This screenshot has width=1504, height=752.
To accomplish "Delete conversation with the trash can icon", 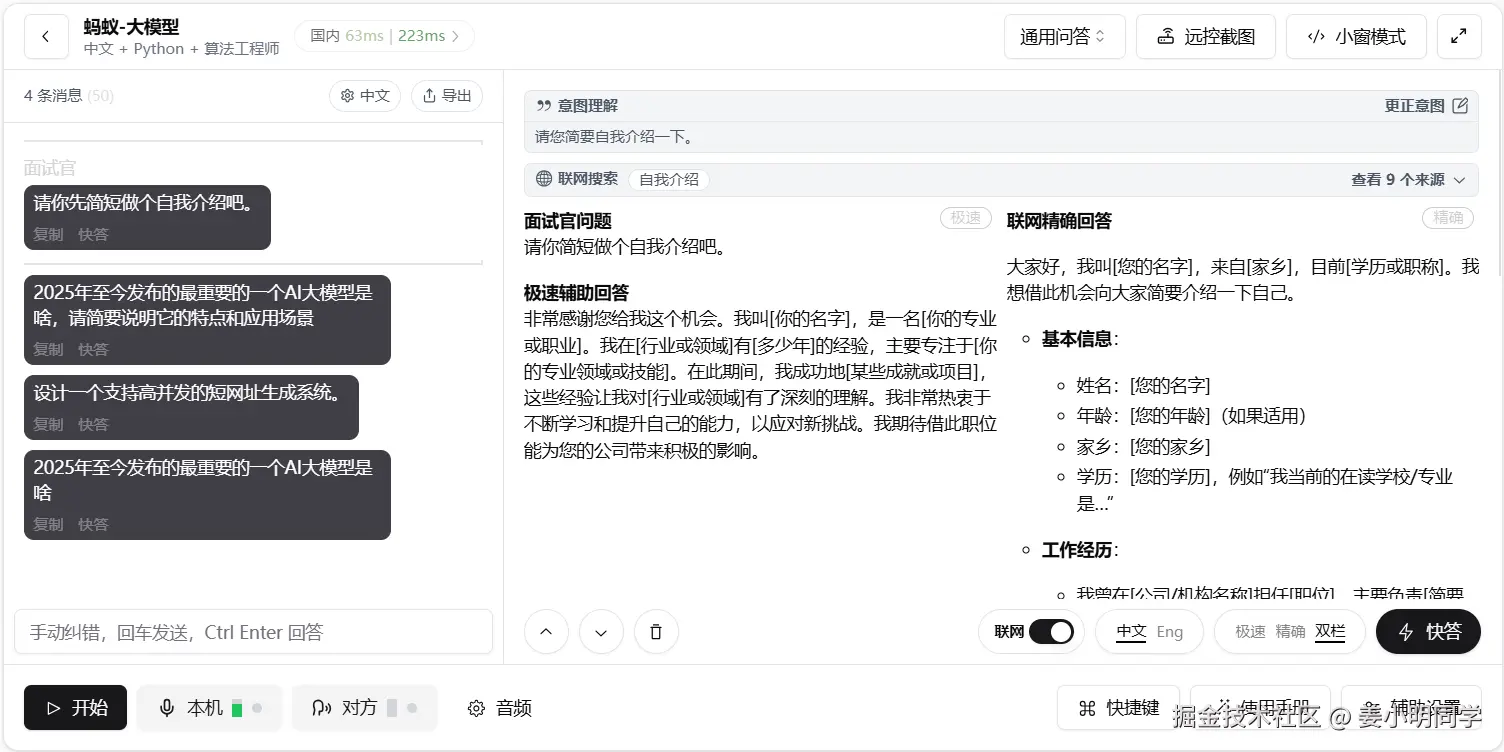I will point(656,631).
